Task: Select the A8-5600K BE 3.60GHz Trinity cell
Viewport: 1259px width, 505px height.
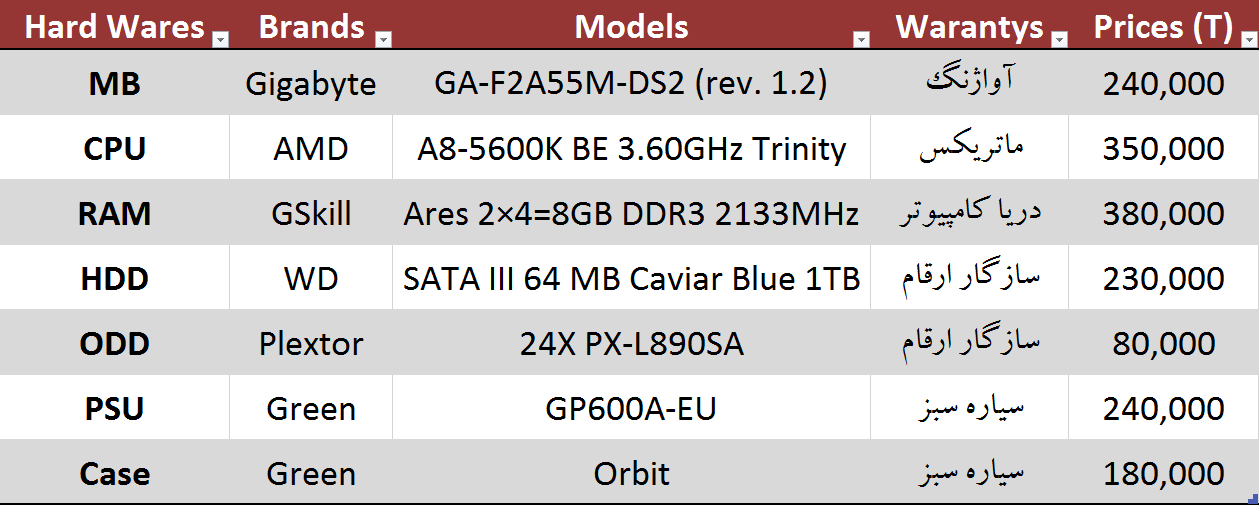Action: coord(630,149)
